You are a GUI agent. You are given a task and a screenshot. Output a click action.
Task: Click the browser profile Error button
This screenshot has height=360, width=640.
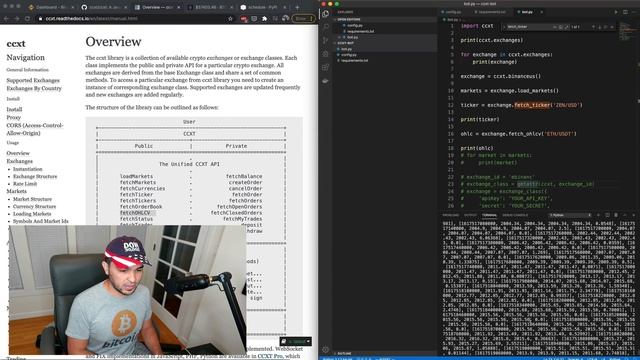click(303, 18)
